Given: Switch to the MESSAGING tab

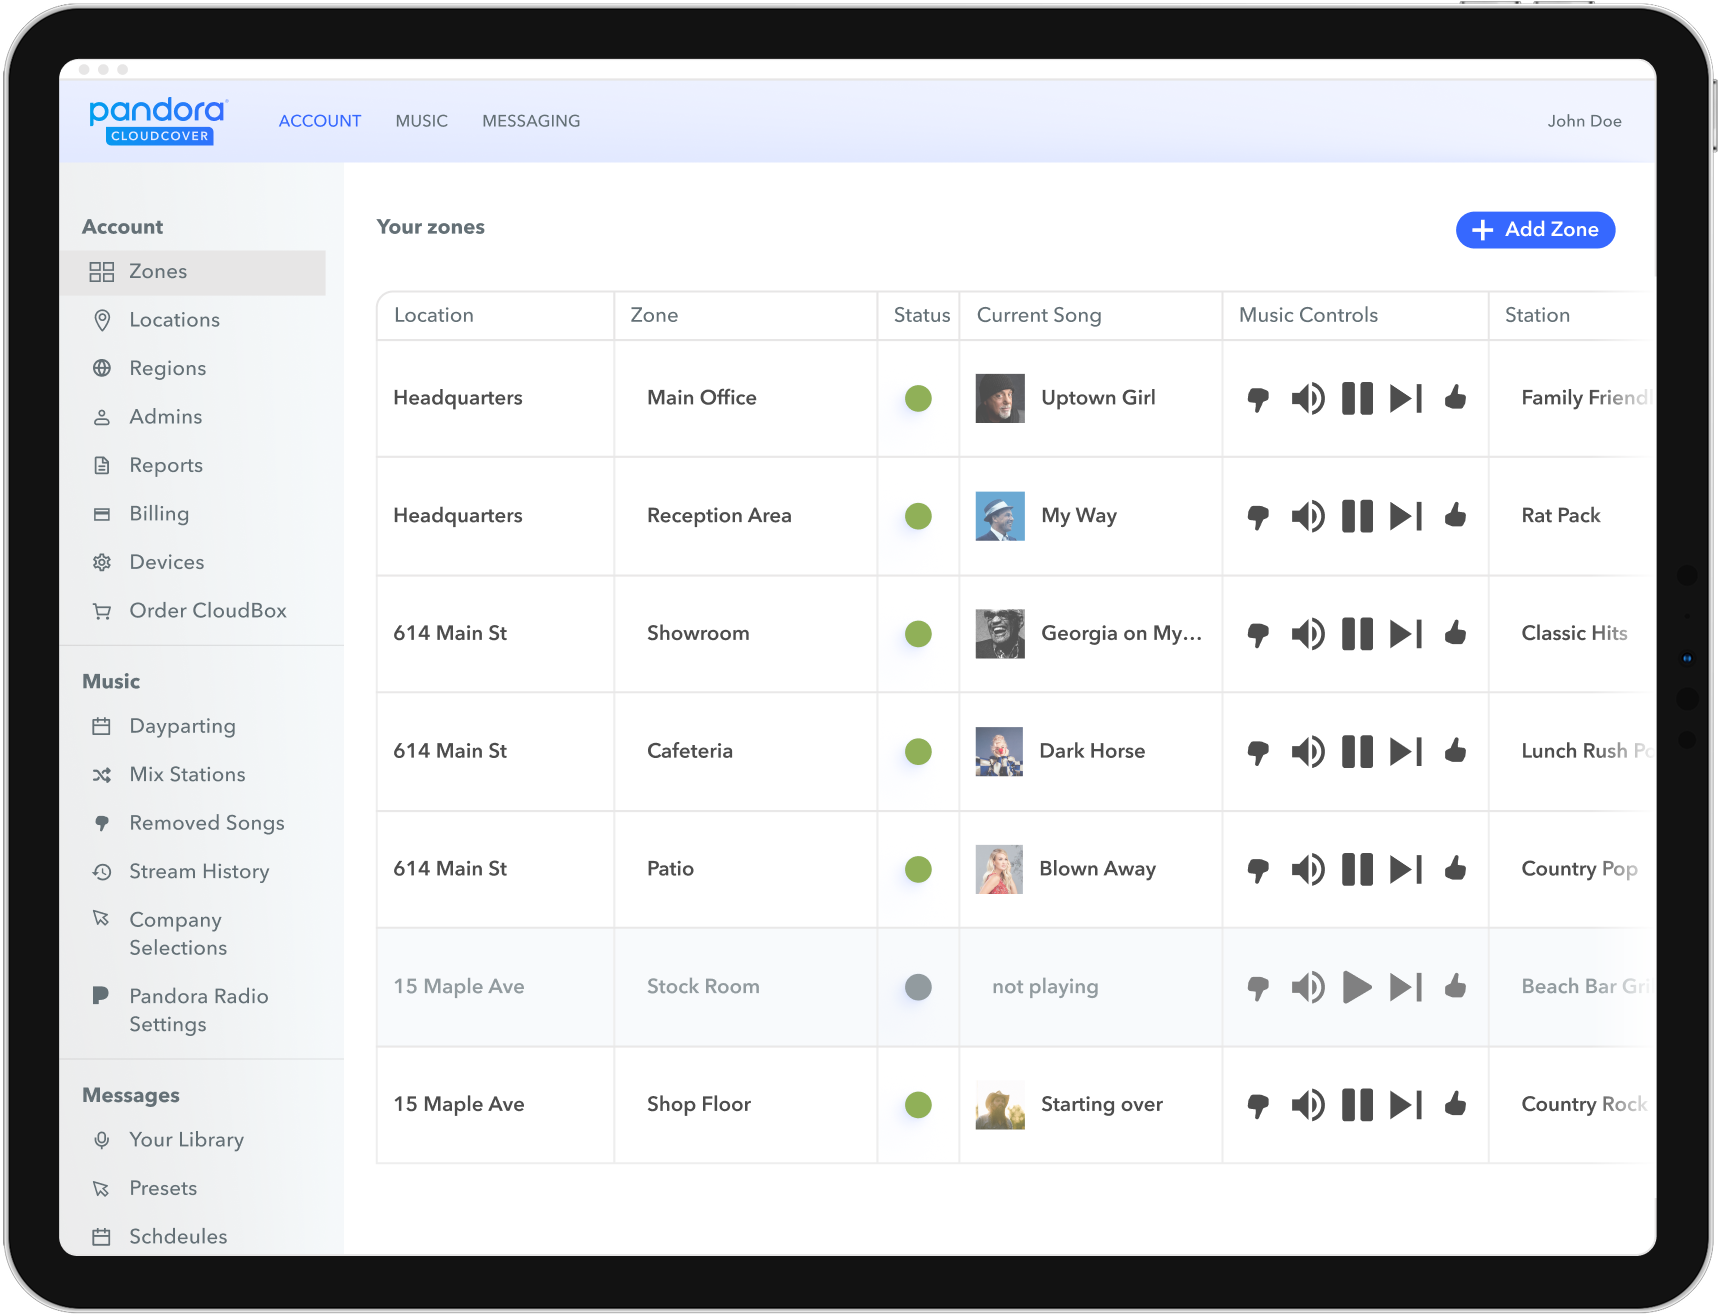Looking at the screenshot, I should 531,121.
